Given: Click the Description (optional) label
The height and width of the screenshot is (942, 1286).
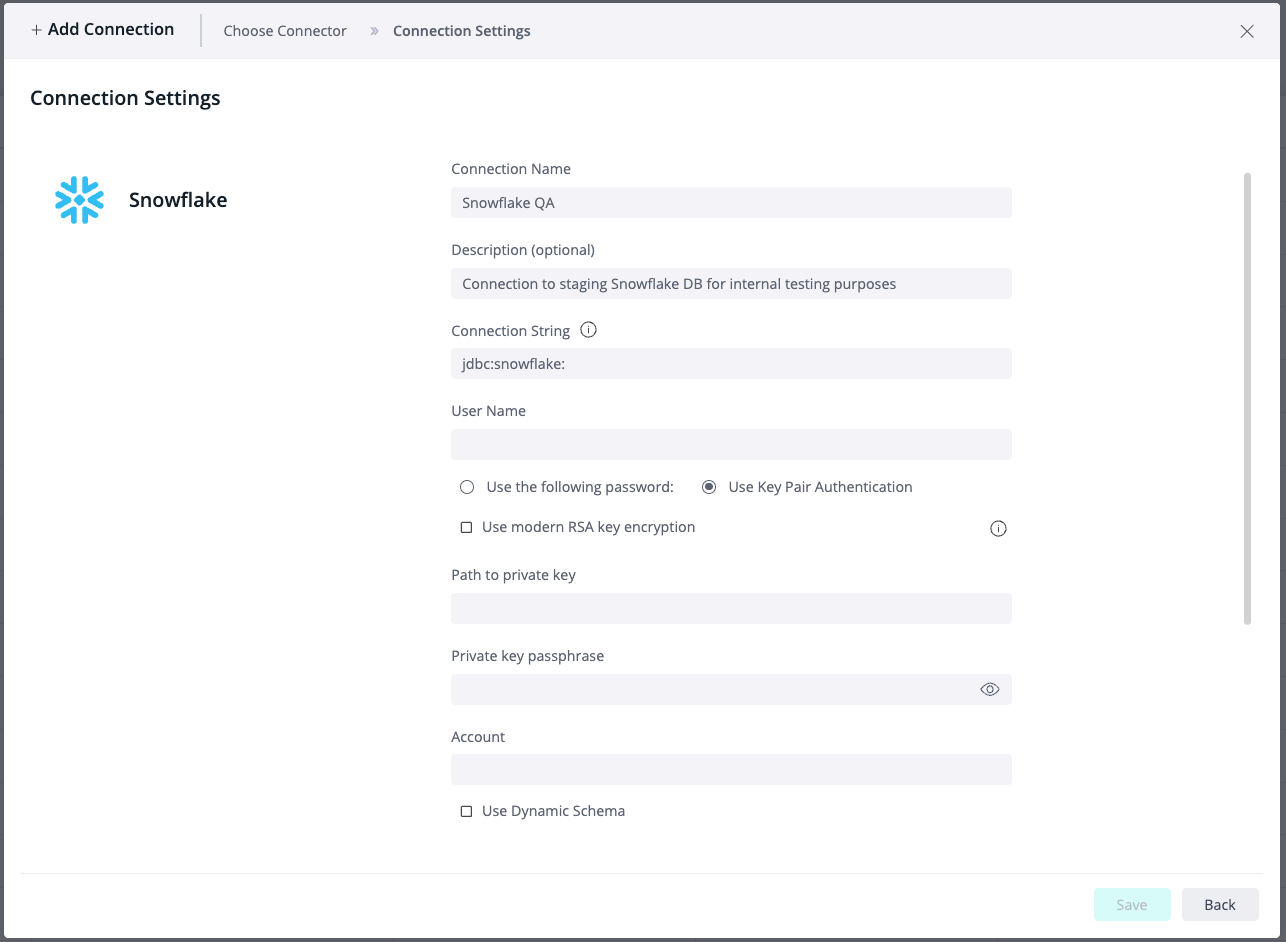Looking at the screenshot, I should [523, 250].
